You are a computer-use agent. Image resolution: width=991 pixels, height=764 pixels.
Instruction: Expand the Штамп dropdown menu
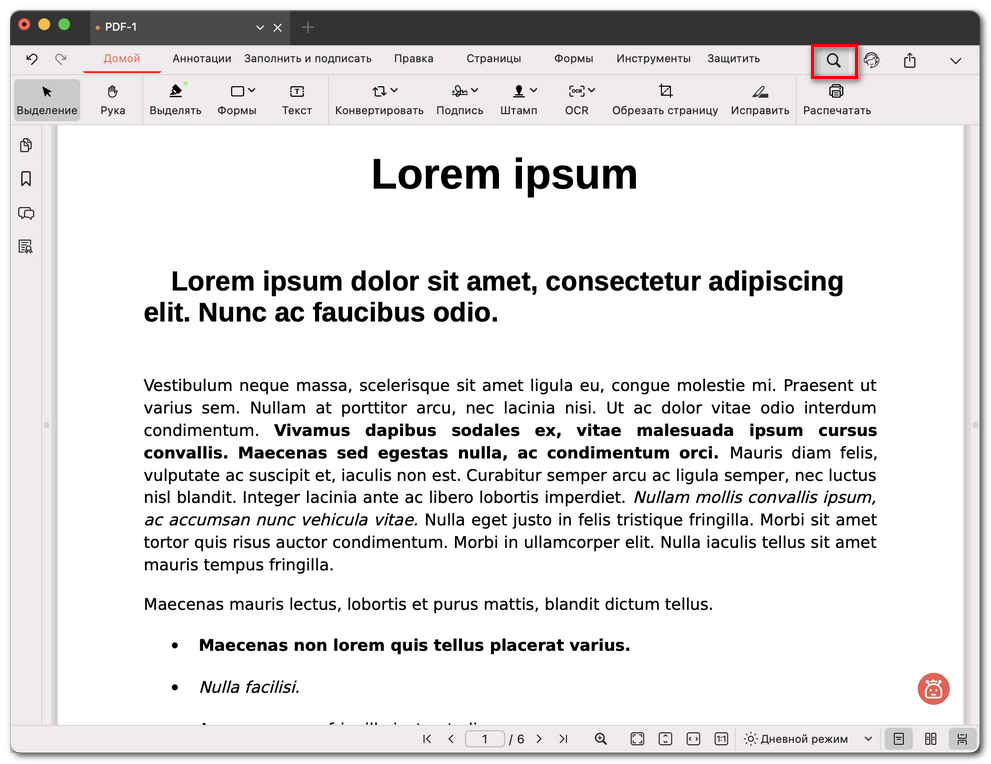tap(519, 100)
